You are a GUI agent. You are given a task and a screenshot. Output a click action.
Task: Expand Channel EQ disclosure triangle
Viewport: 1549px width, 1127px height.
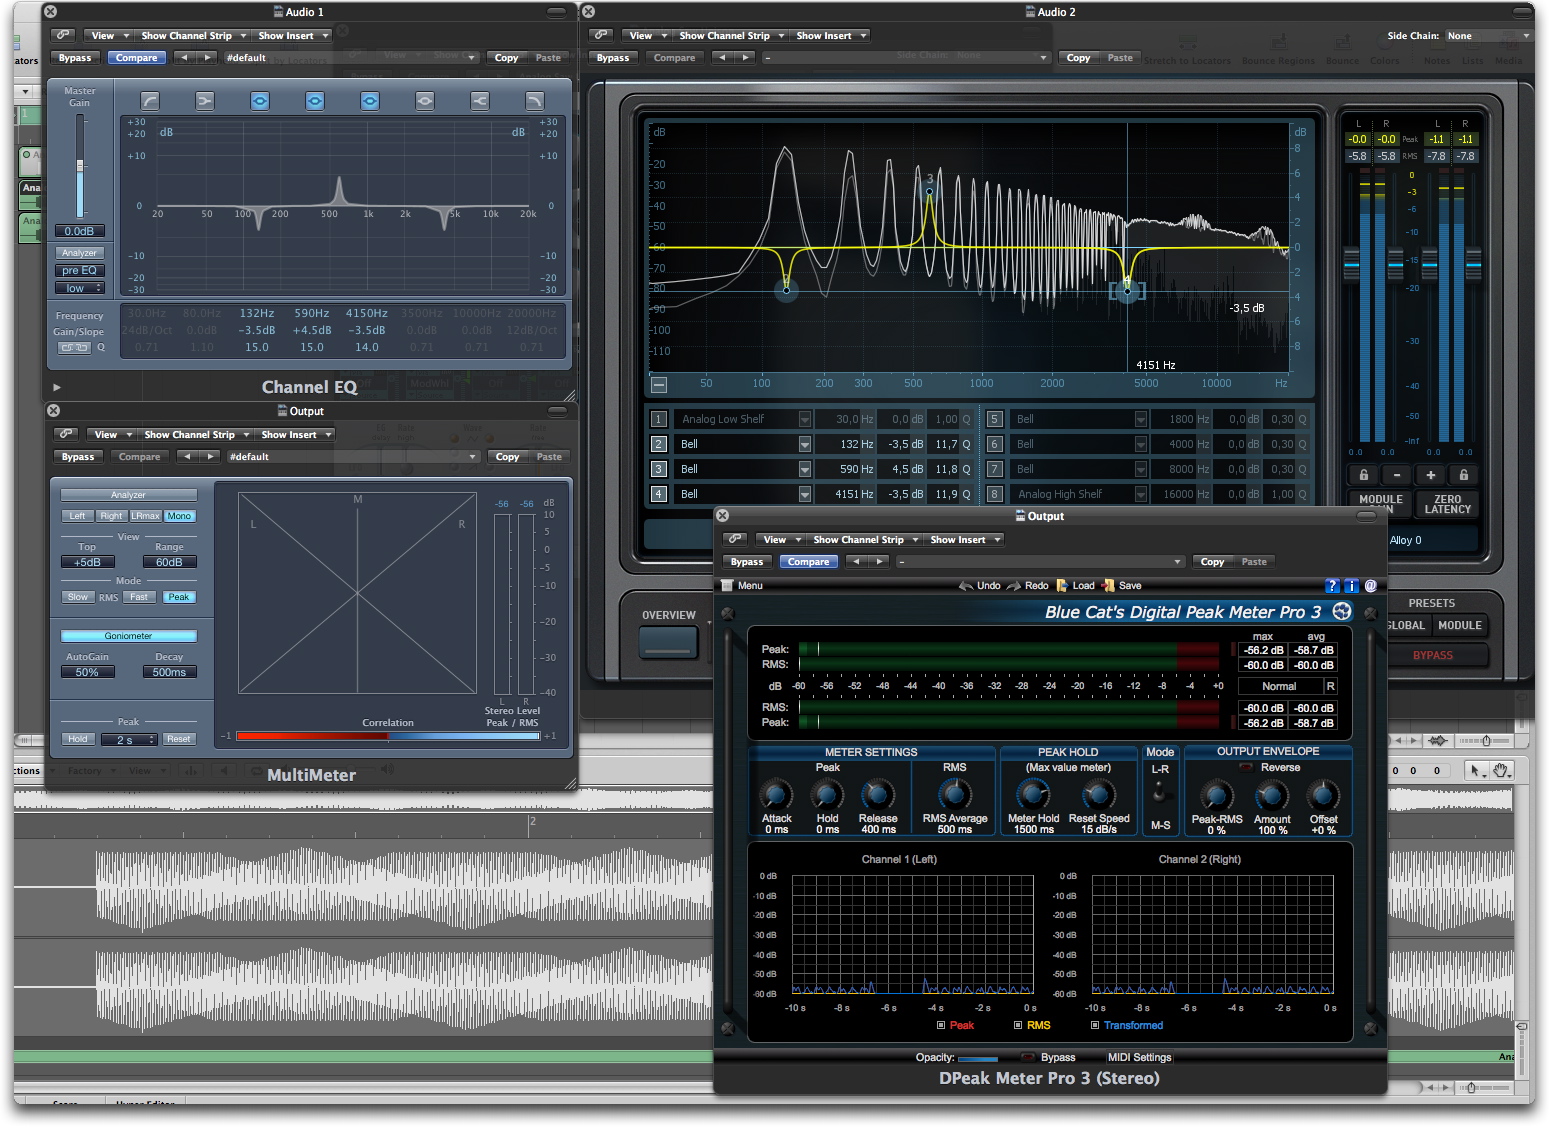click(57, 387)
